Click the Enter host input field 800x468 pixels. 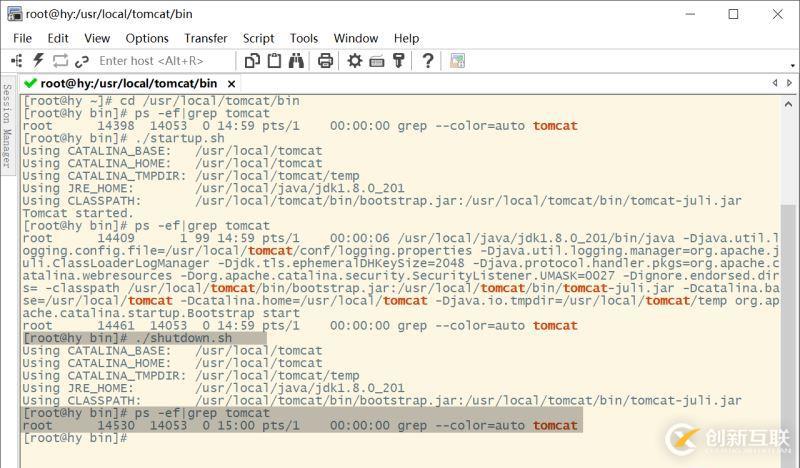pyautogui.click(x=164, y=61)
